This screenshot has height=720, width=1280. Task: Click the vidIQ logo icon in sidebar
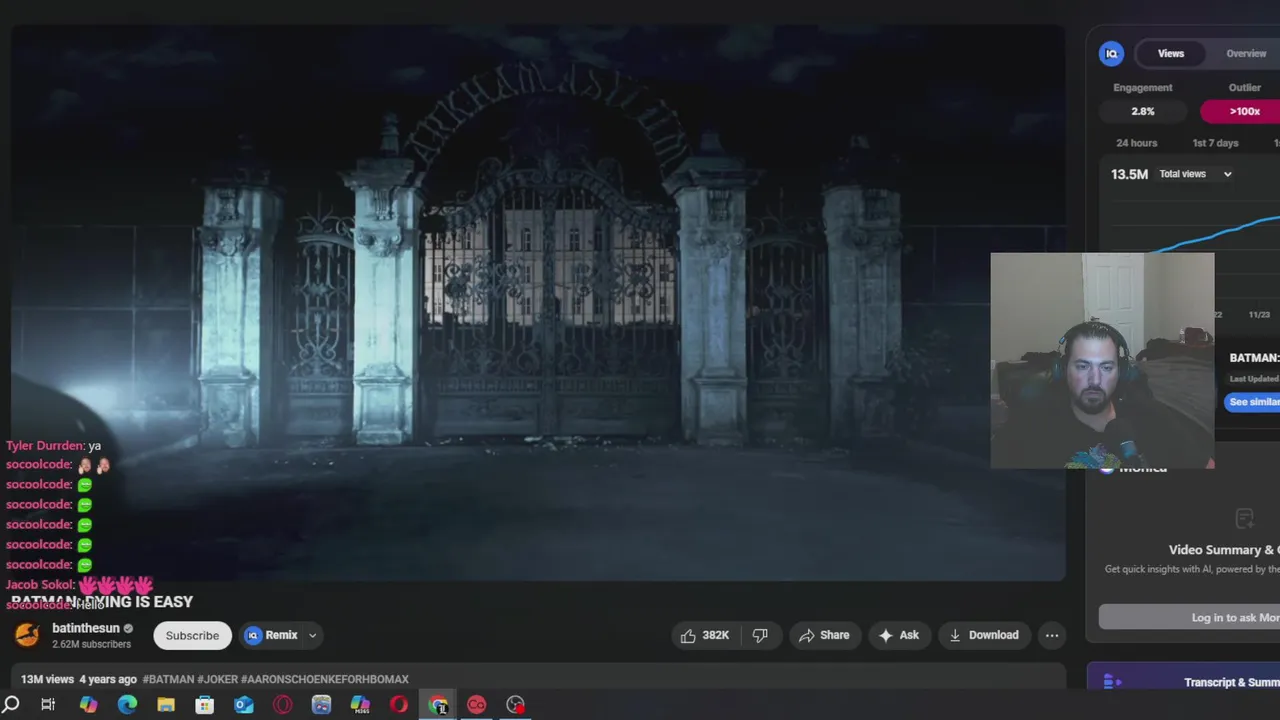click(1111, 54)
